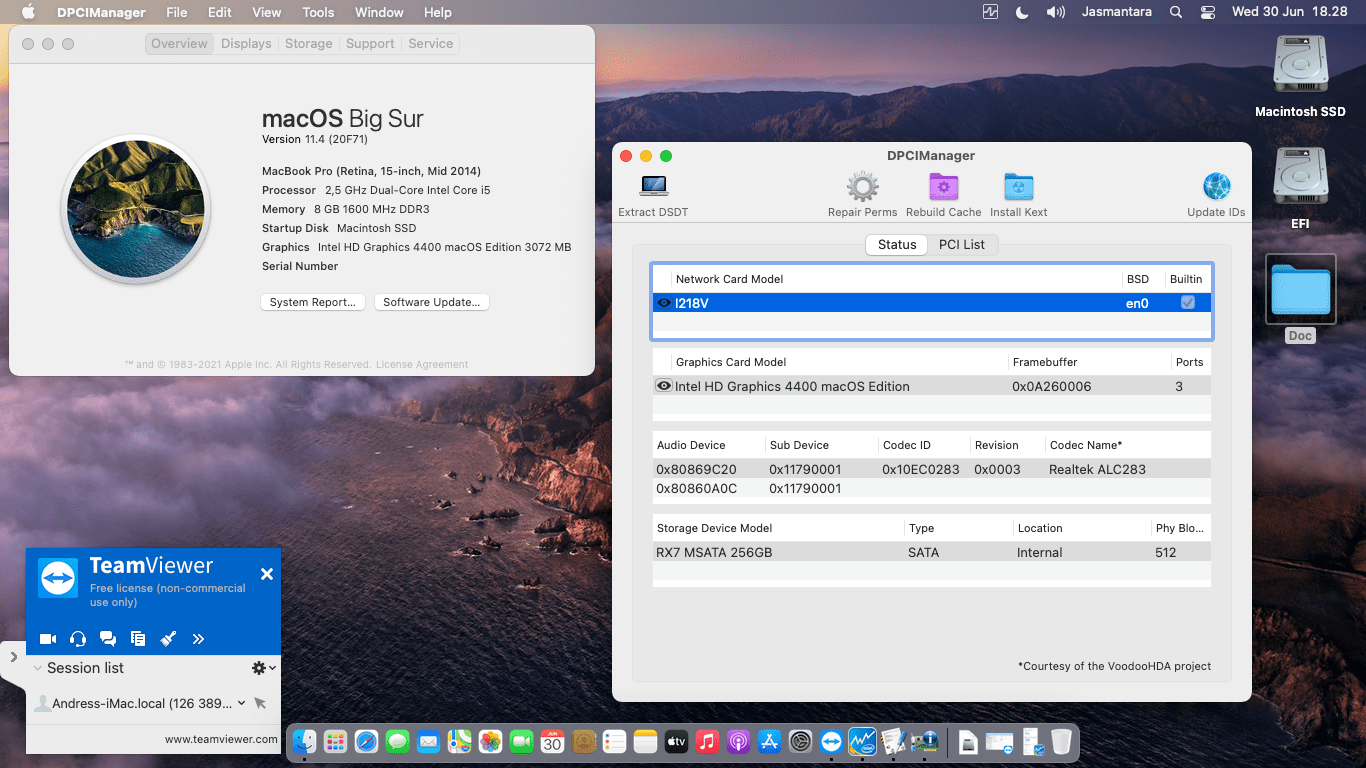1366x768 pixels.
Task: Open the www.teamviewer.com link
Action: 221,739
